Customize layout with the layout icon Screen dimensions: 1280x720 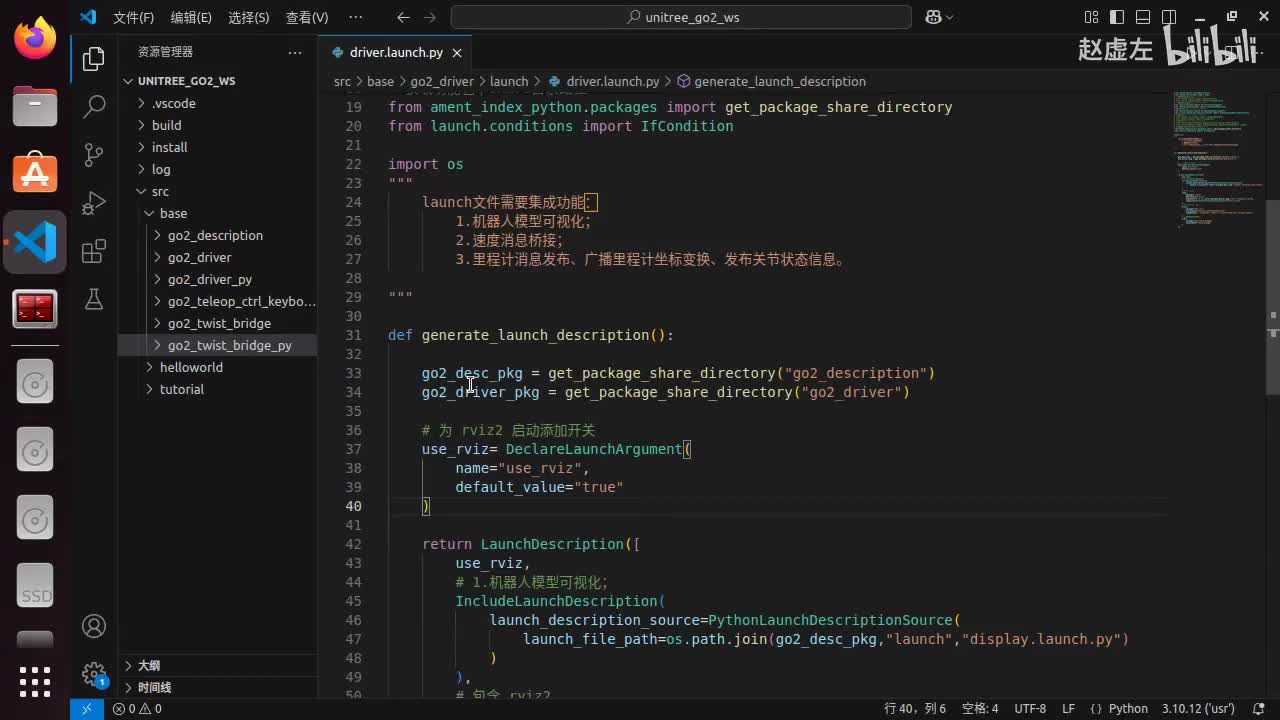click(x=1091, y=17)
